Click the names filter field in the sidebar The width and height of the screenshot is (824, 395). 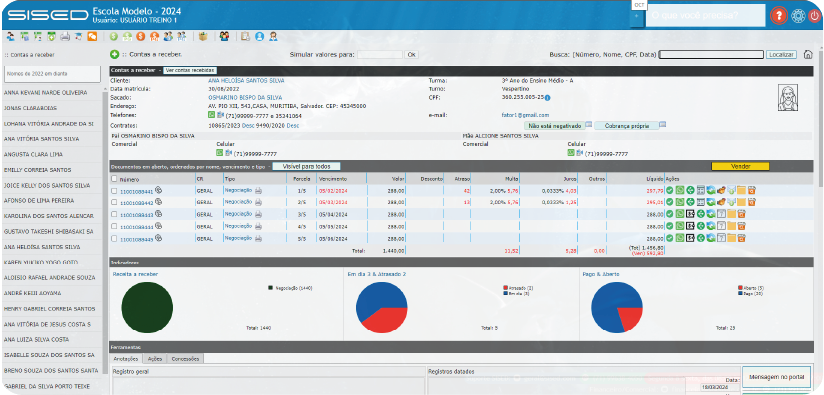[52, 74]
